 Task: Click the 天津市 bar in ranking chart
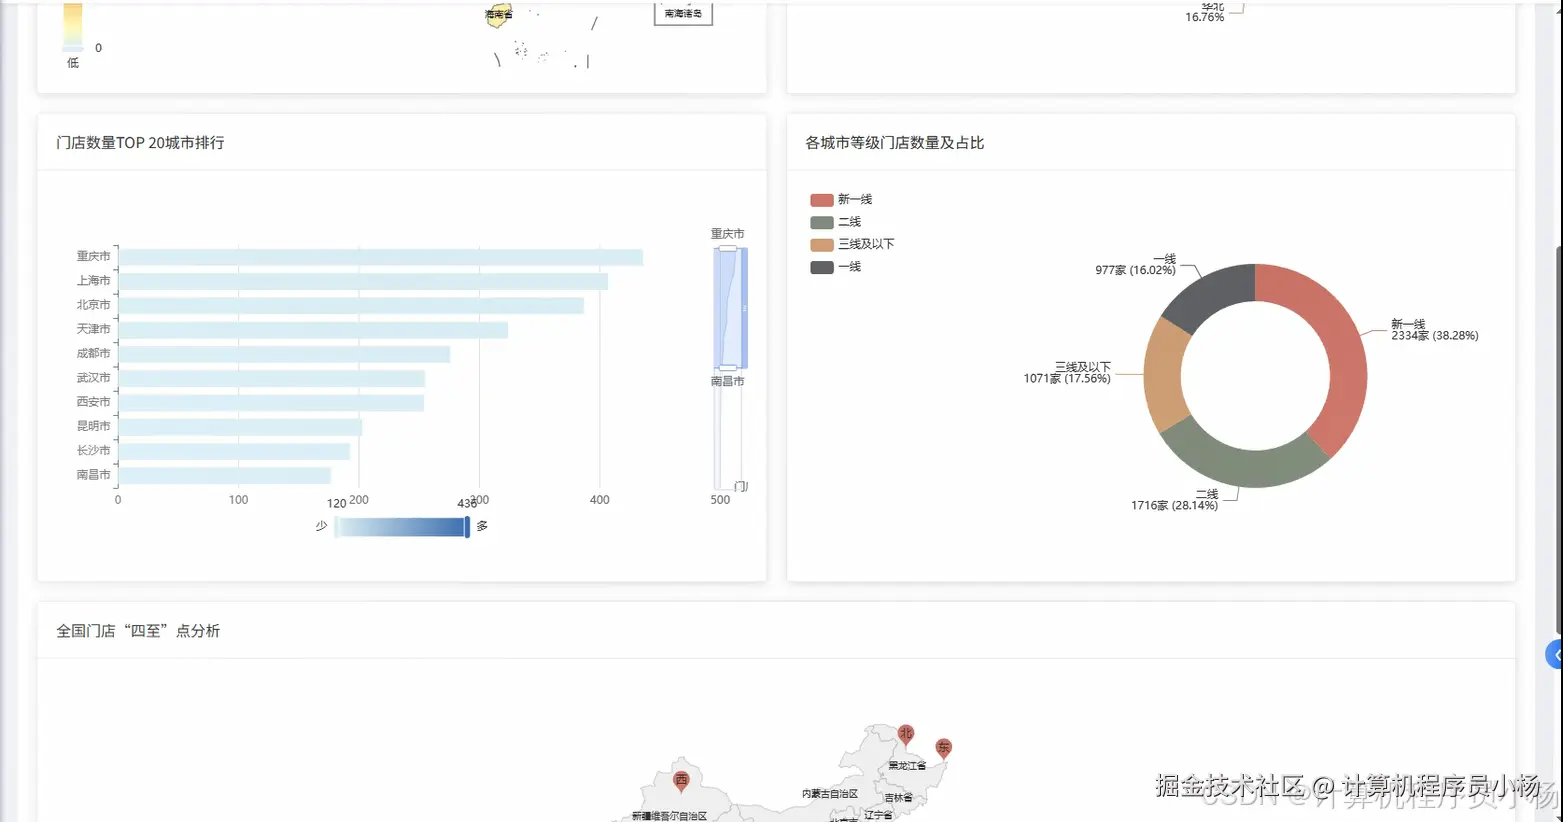(313, 330)
